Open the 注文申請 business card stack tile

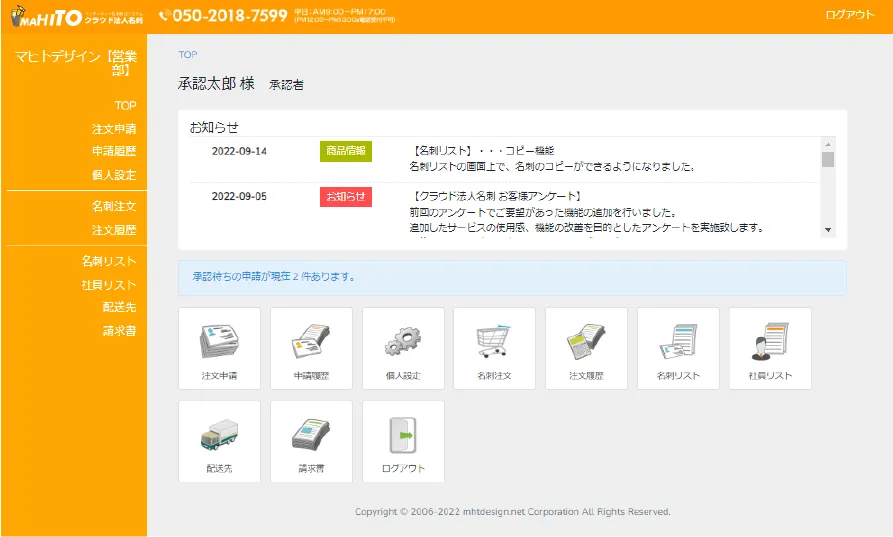click(219, 349)
